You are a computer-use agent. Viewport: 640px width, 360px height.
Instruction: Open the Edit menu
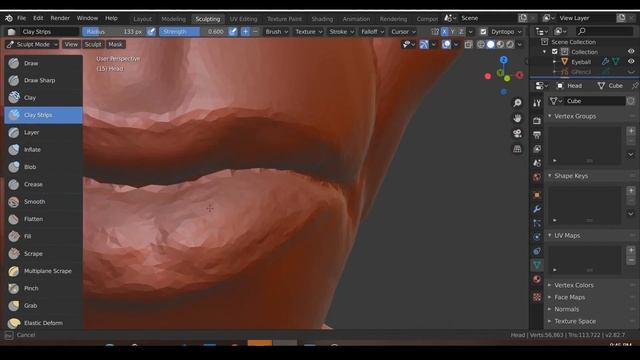point(38,18)
